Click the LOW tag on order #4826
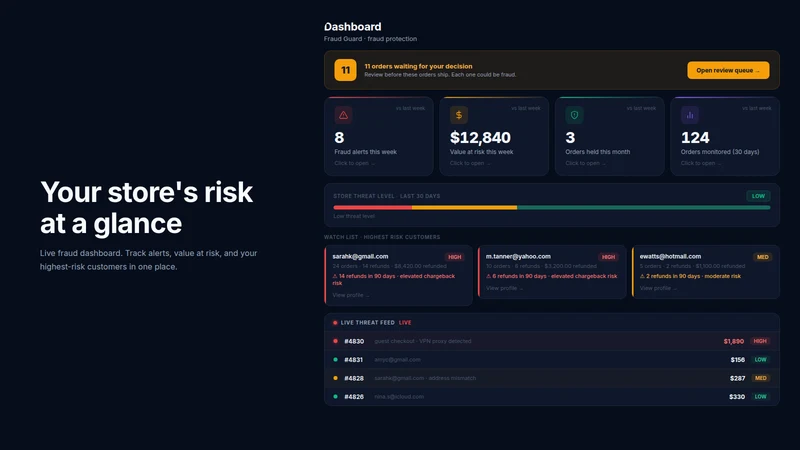 point(761,396)
